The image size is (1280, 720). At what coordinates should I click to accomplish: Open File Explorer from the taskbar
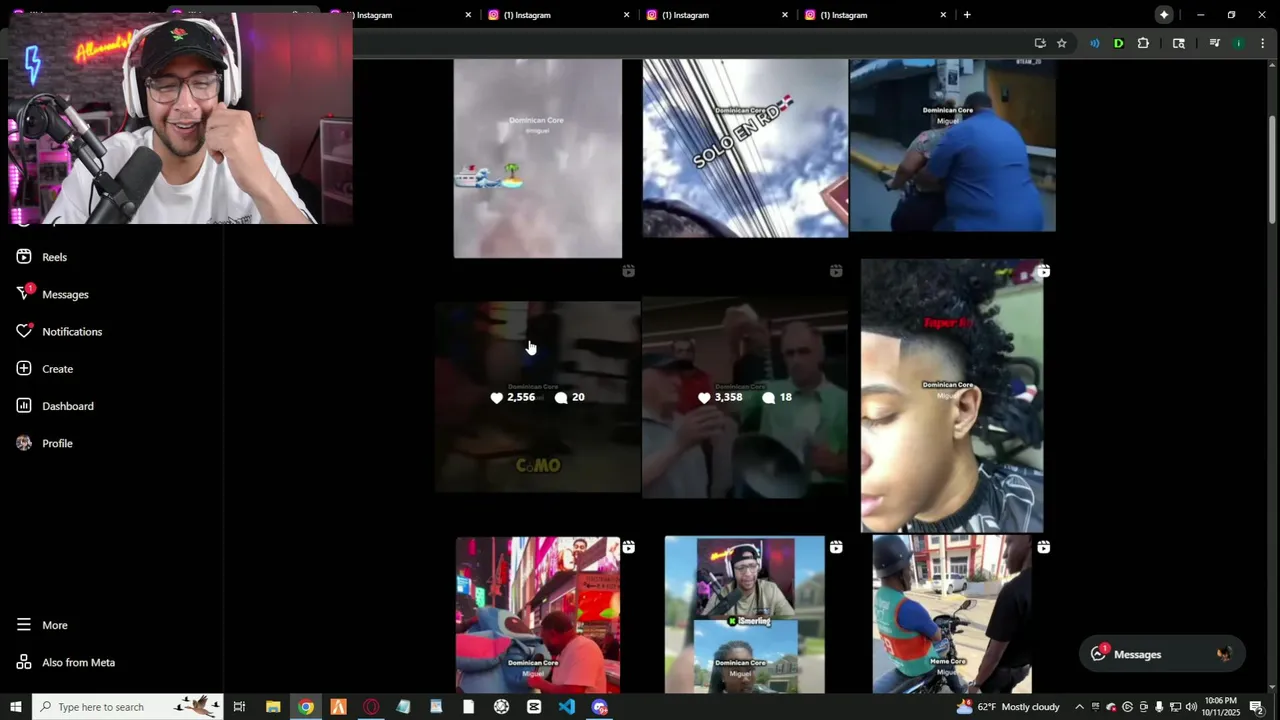pyautogui.click(x=273, y=707)
